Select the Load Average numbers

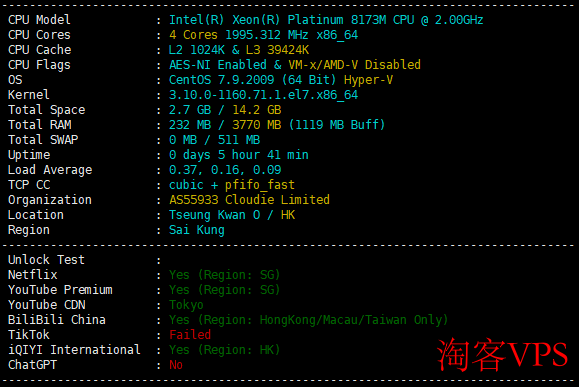pyautogui.click(x=225, y=170)
